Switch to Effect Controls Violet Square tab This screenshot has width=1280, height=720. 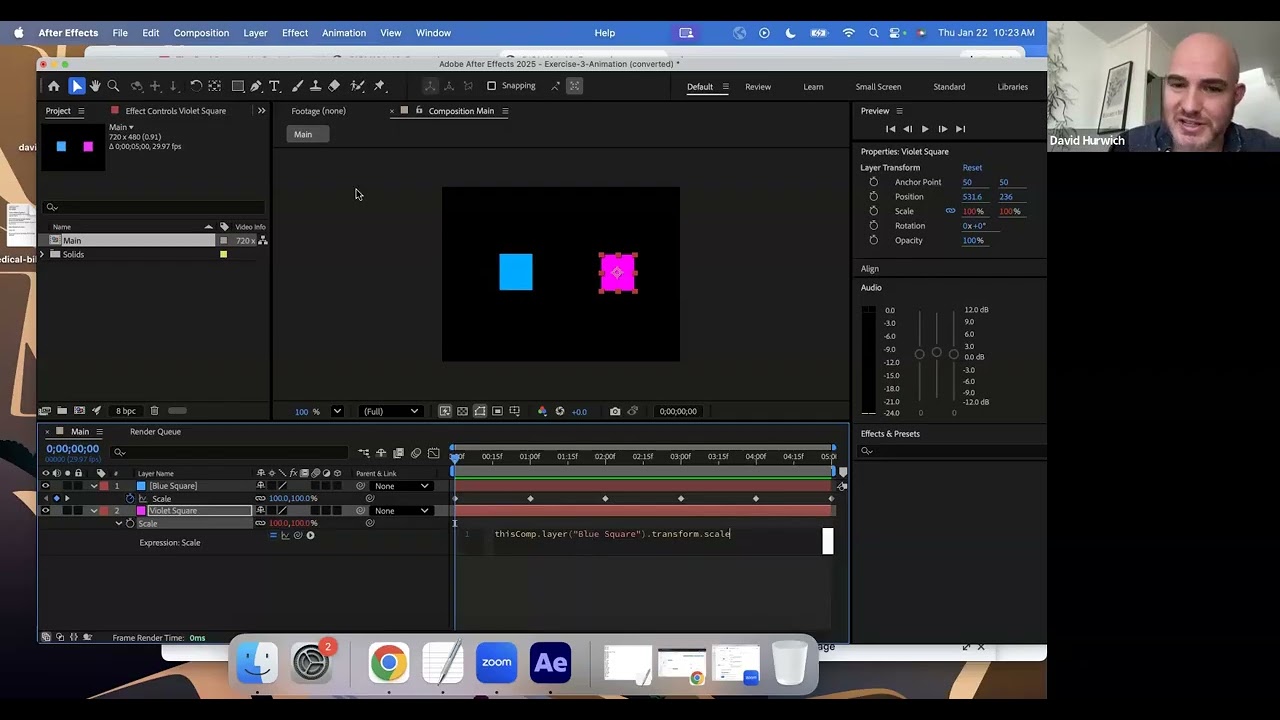pyautogui.click(x=175, y=111)
